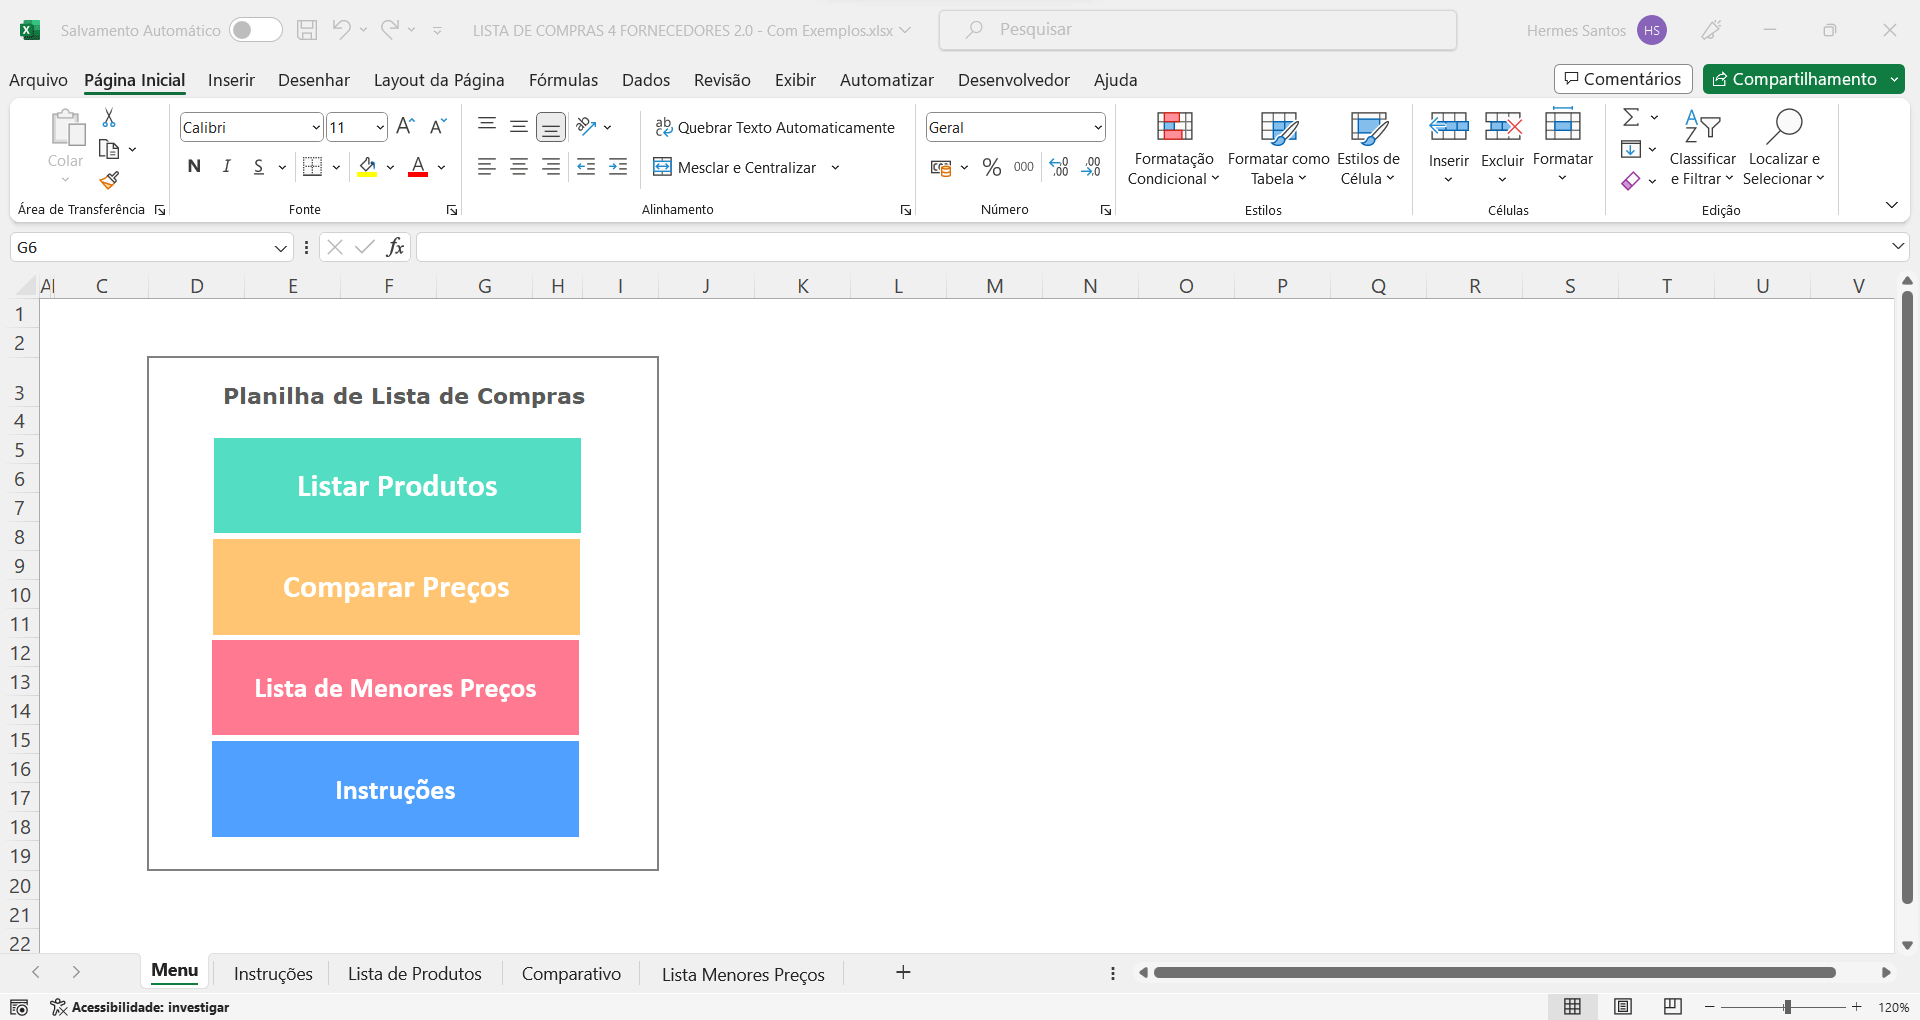Switch to the Dados ribbon tab
This screenshot has height=1020, width=1920.
(646, 80)
